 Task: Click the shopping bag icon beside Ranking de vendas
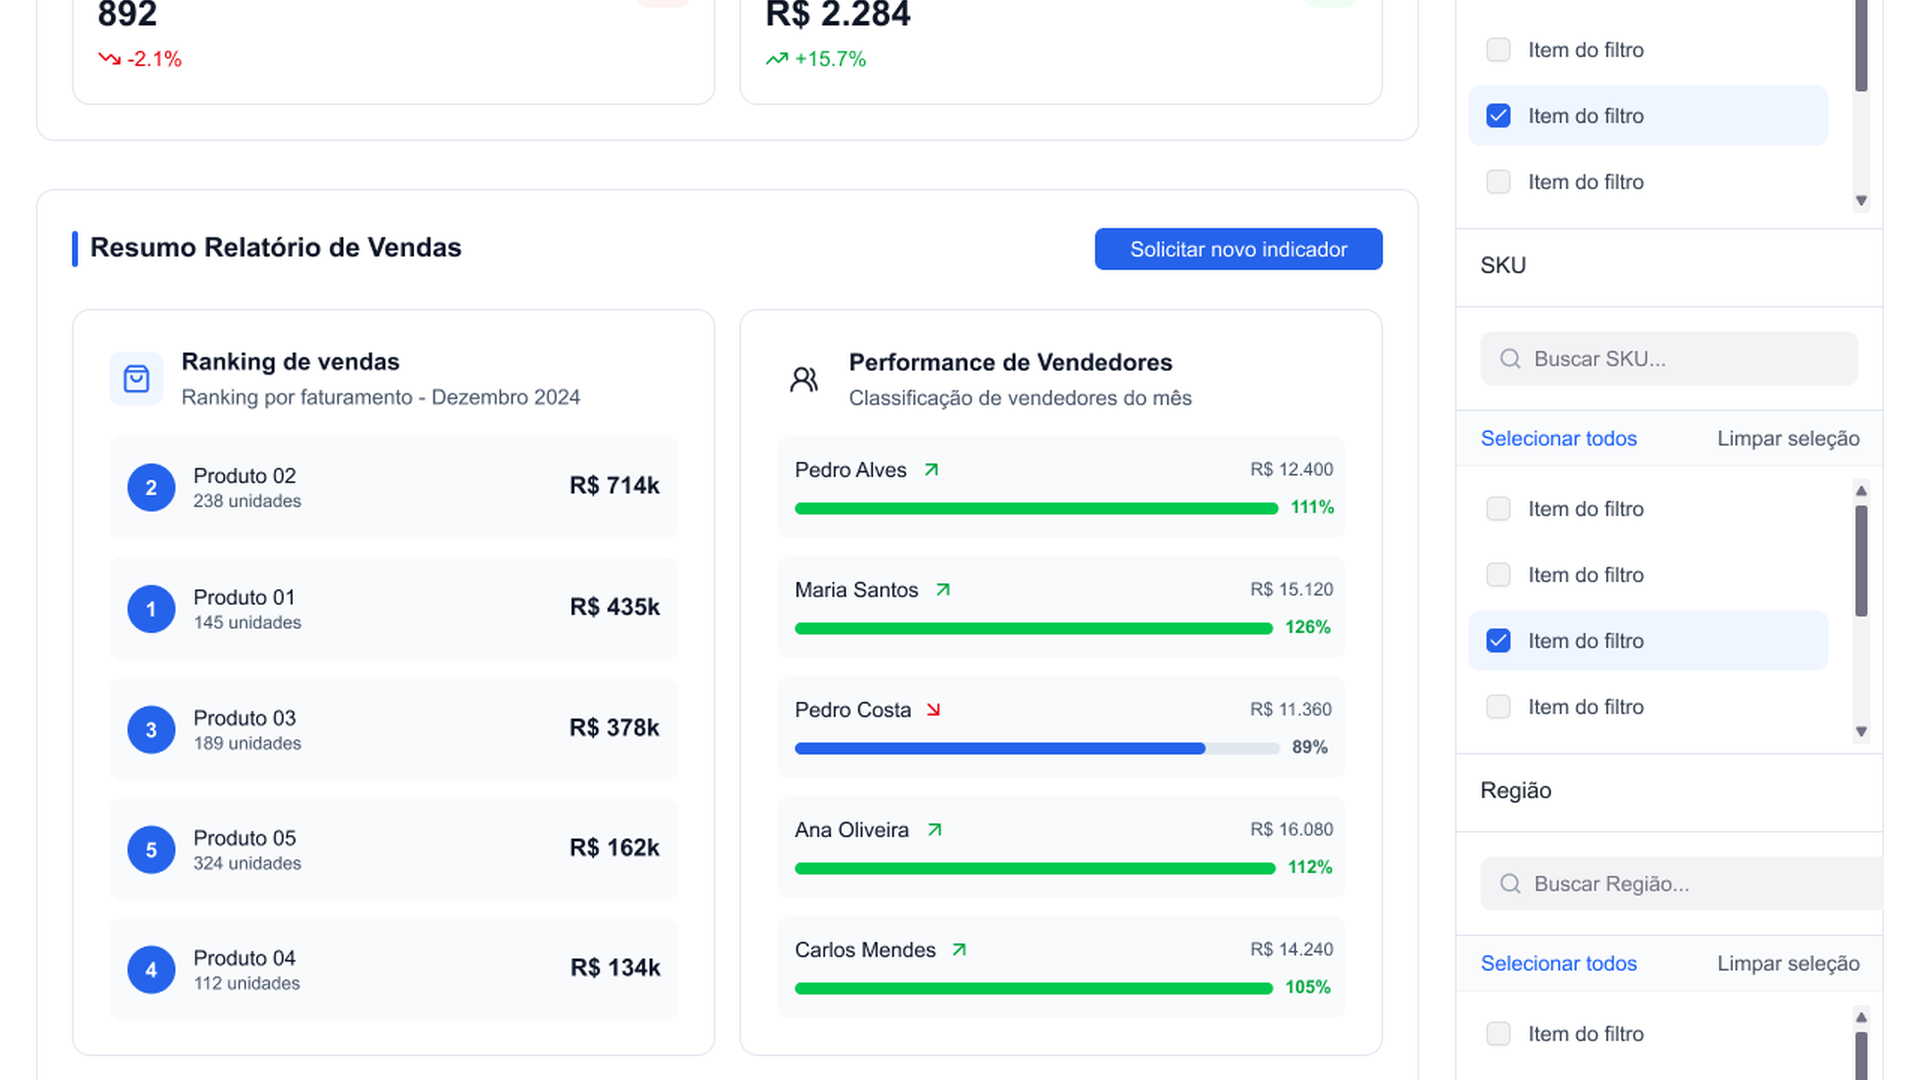click(136, 379)
